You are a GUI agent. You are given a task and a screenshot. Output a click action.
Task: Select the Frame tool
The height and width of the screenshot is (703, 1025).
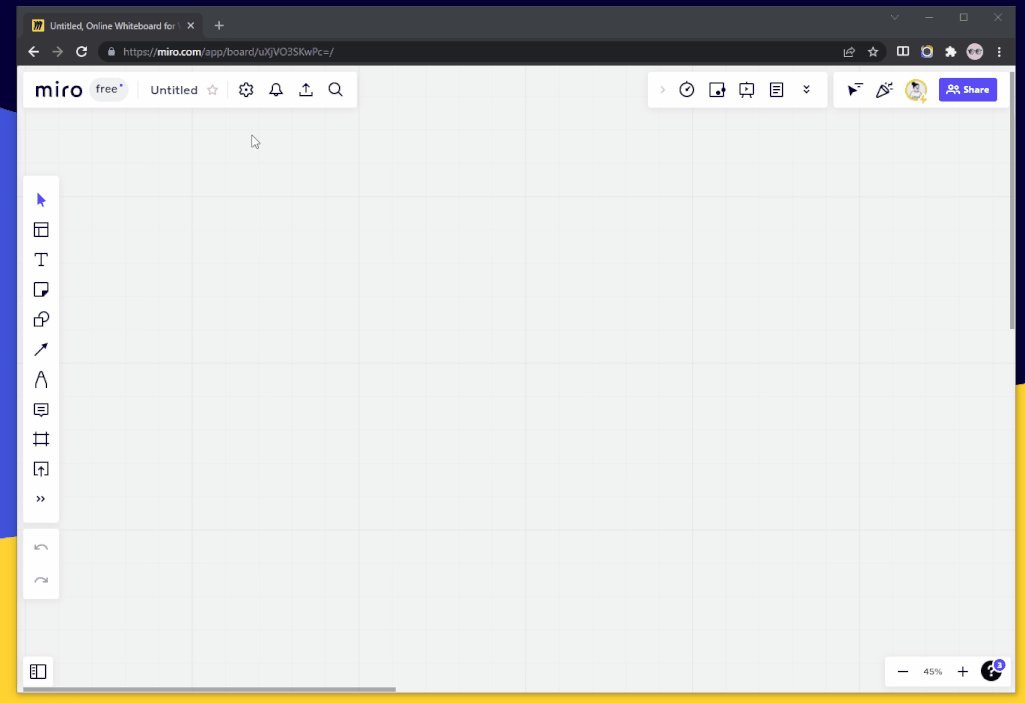coord(41,439)
